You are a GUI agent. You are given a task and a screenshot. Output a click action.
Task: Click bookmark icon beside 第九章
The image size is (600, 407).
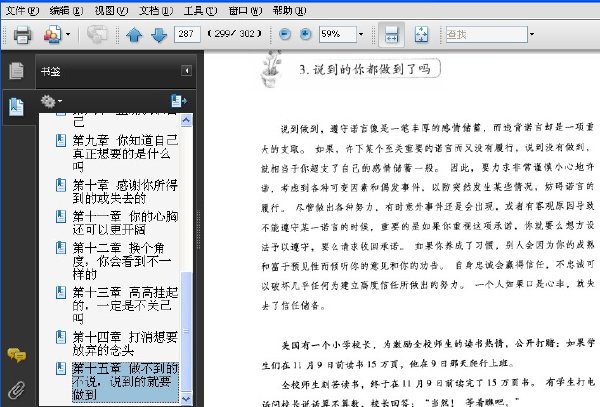pos(61,140)
